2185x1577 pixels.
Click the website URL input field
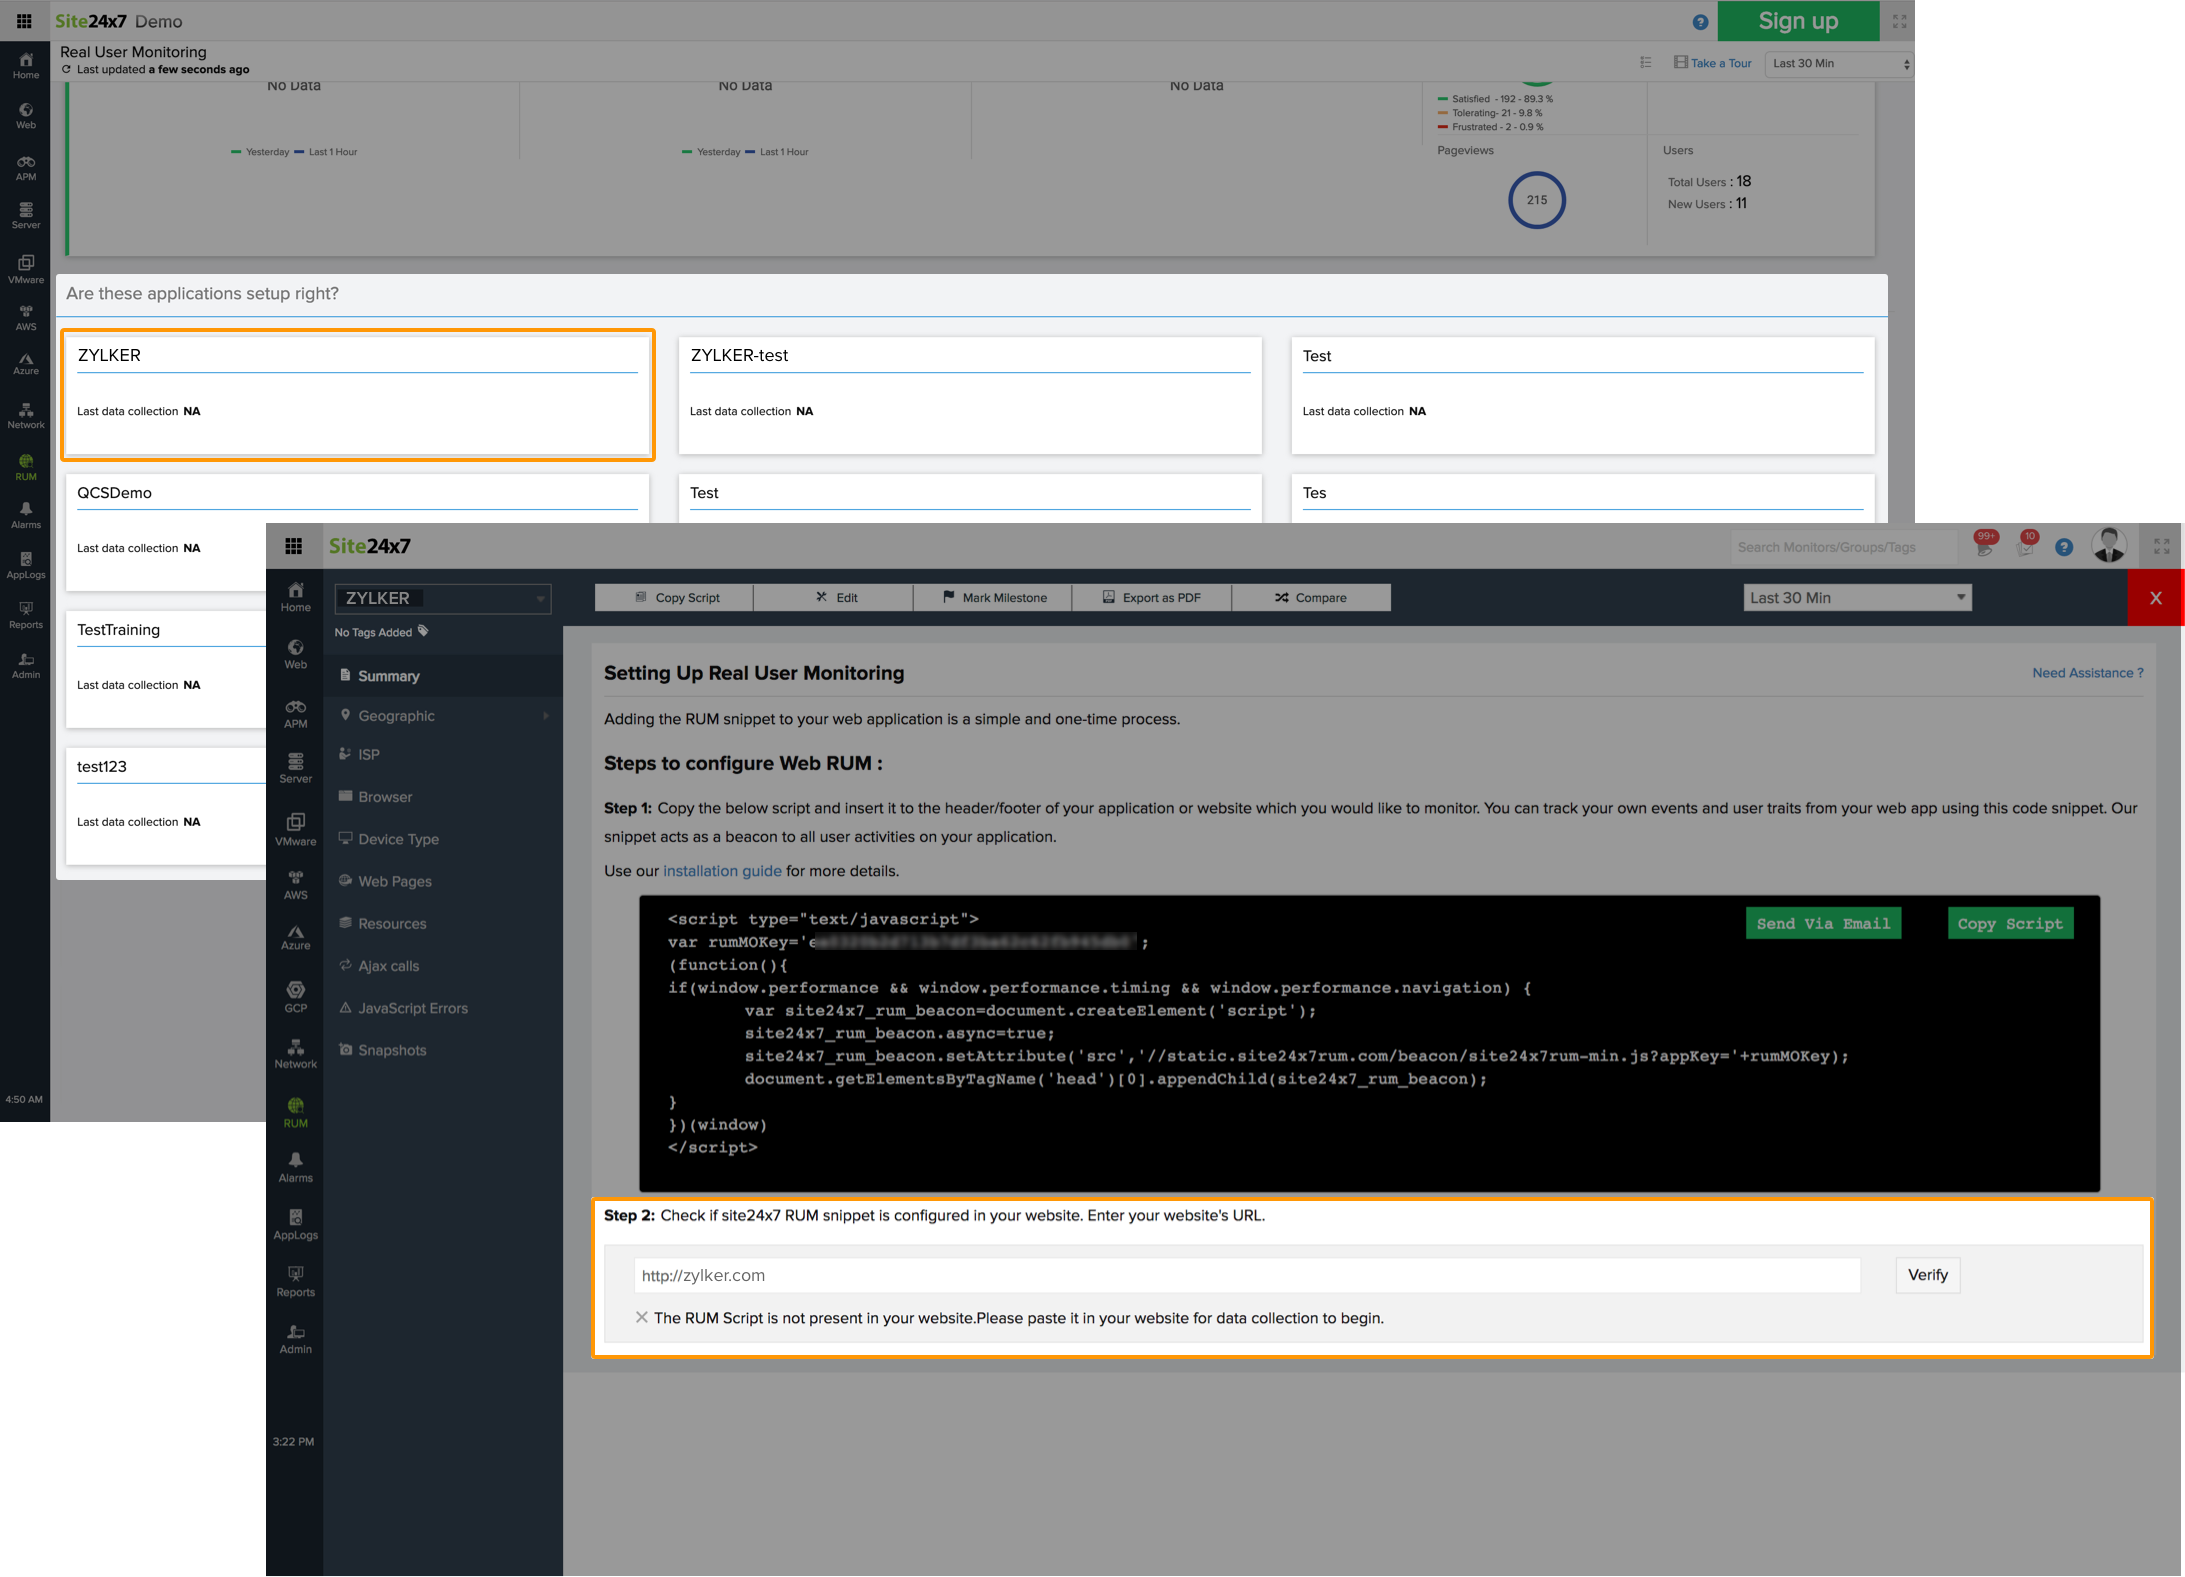click(x=1246, y=1275)
